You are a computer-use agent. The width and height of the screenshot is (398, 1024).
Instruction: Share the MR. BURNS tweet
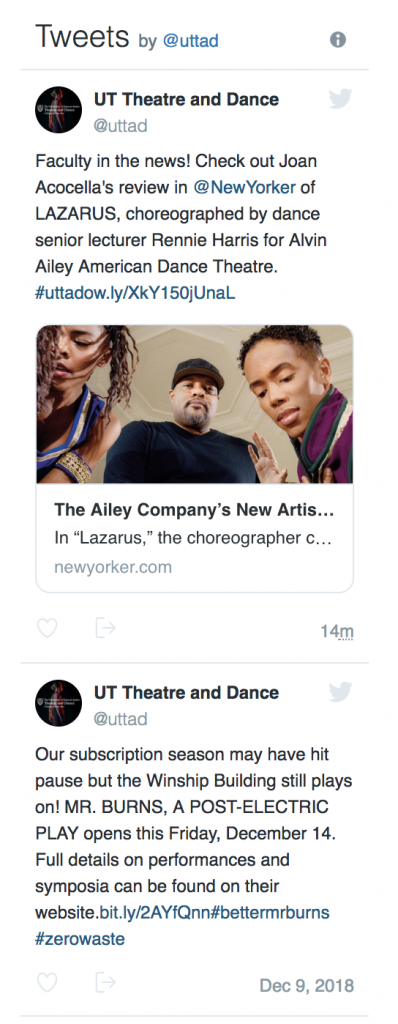pos(105,982)
